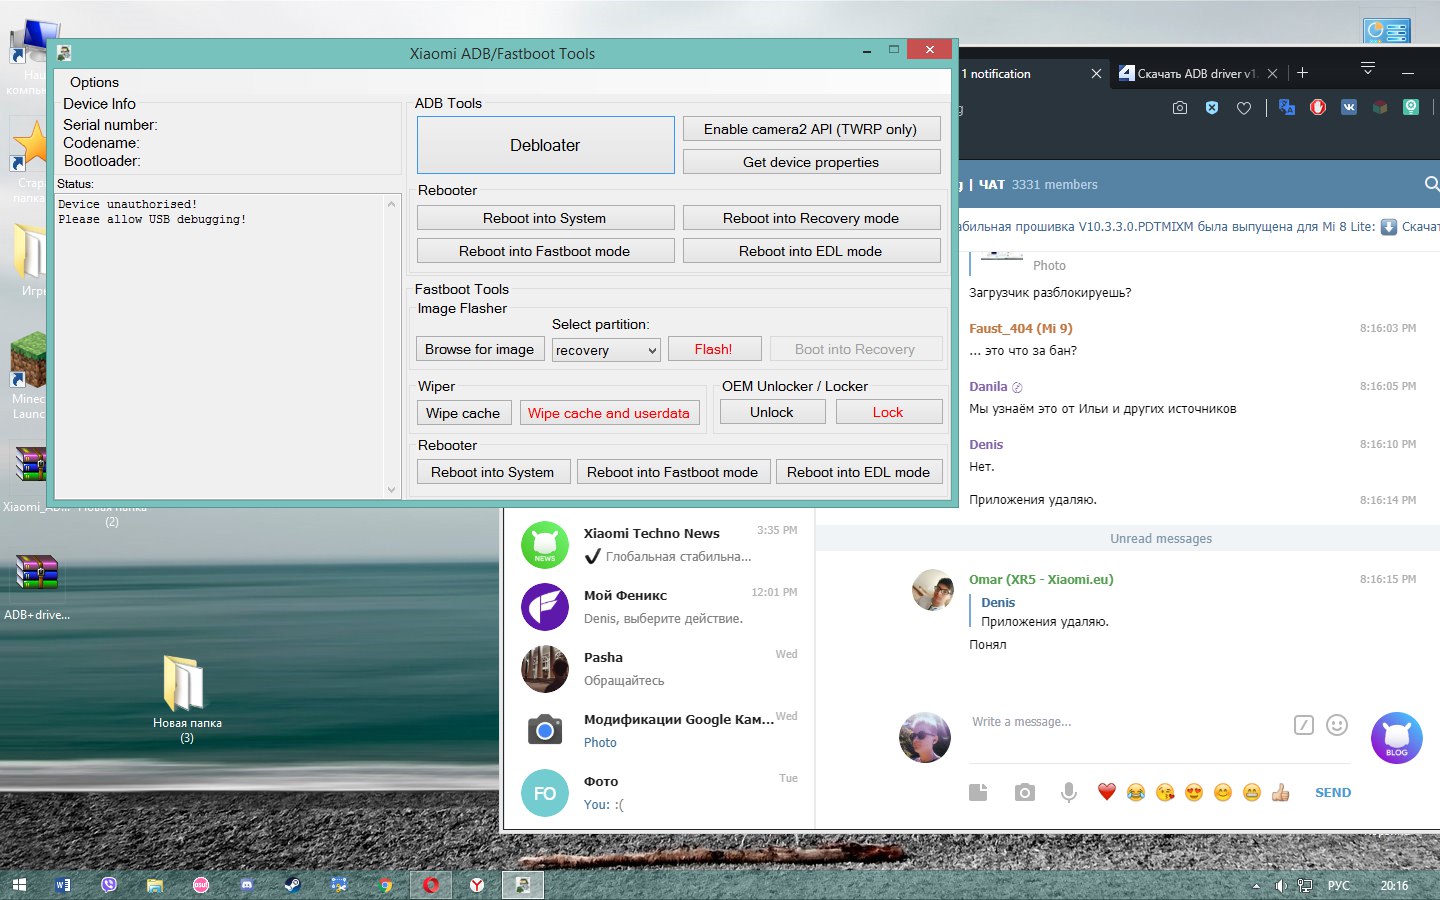
Task: Click the Status log text area
Action: tap(219, 346)
